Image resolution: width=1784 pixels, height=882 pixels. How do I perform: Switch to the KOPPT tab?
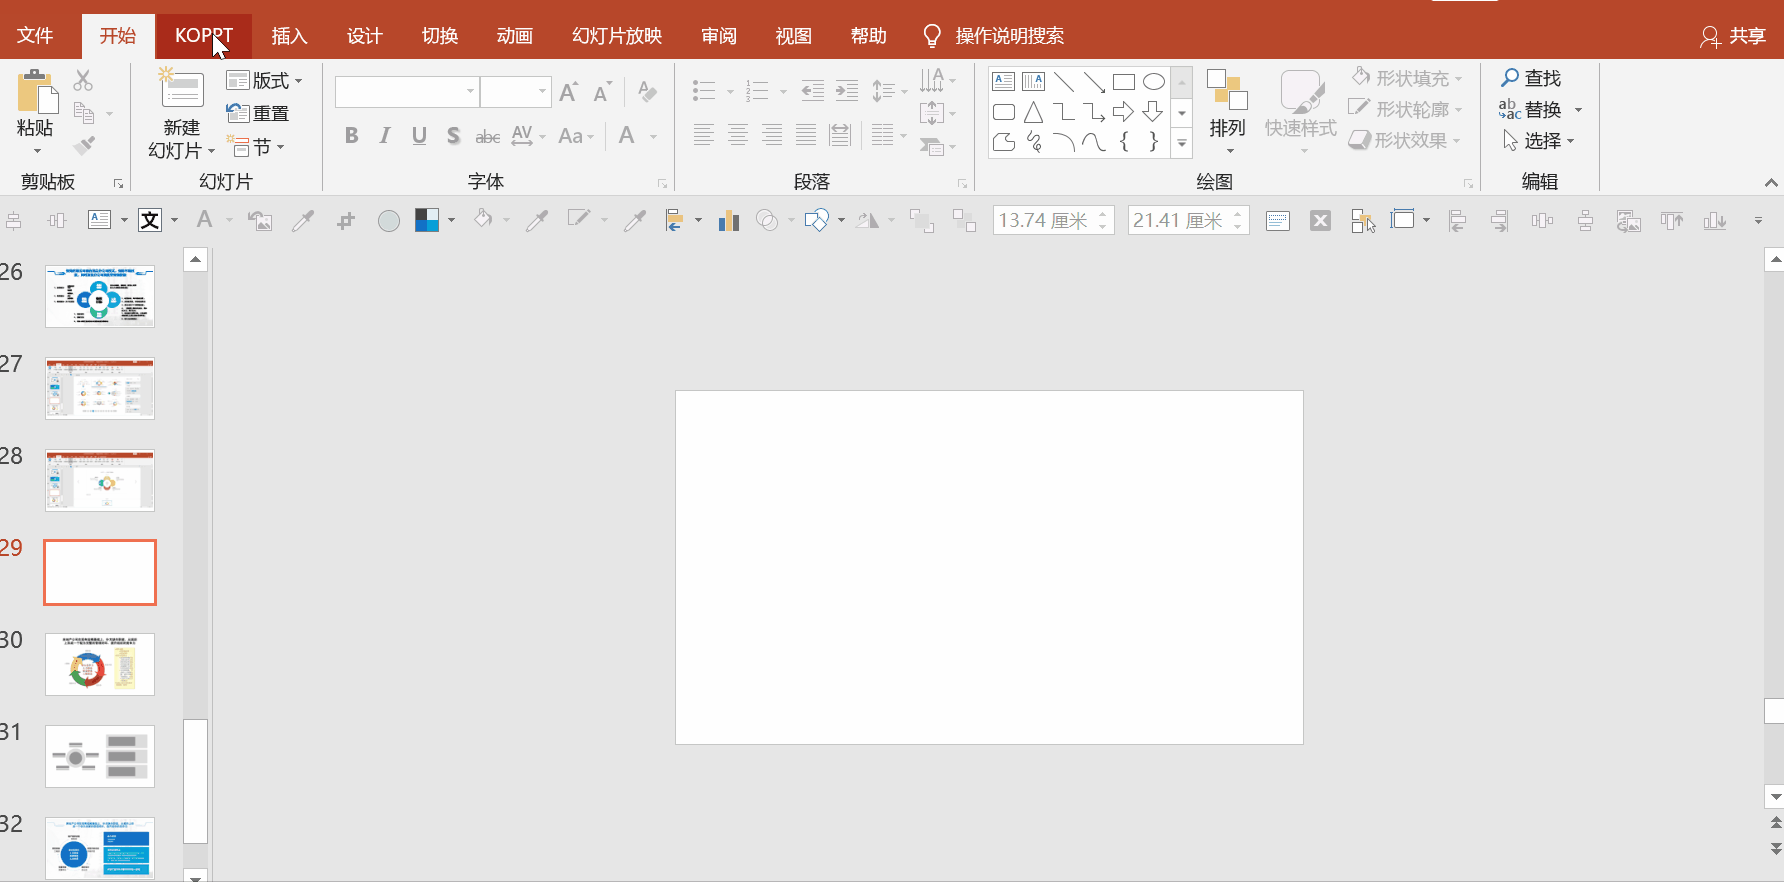click(x=204, y=36)
